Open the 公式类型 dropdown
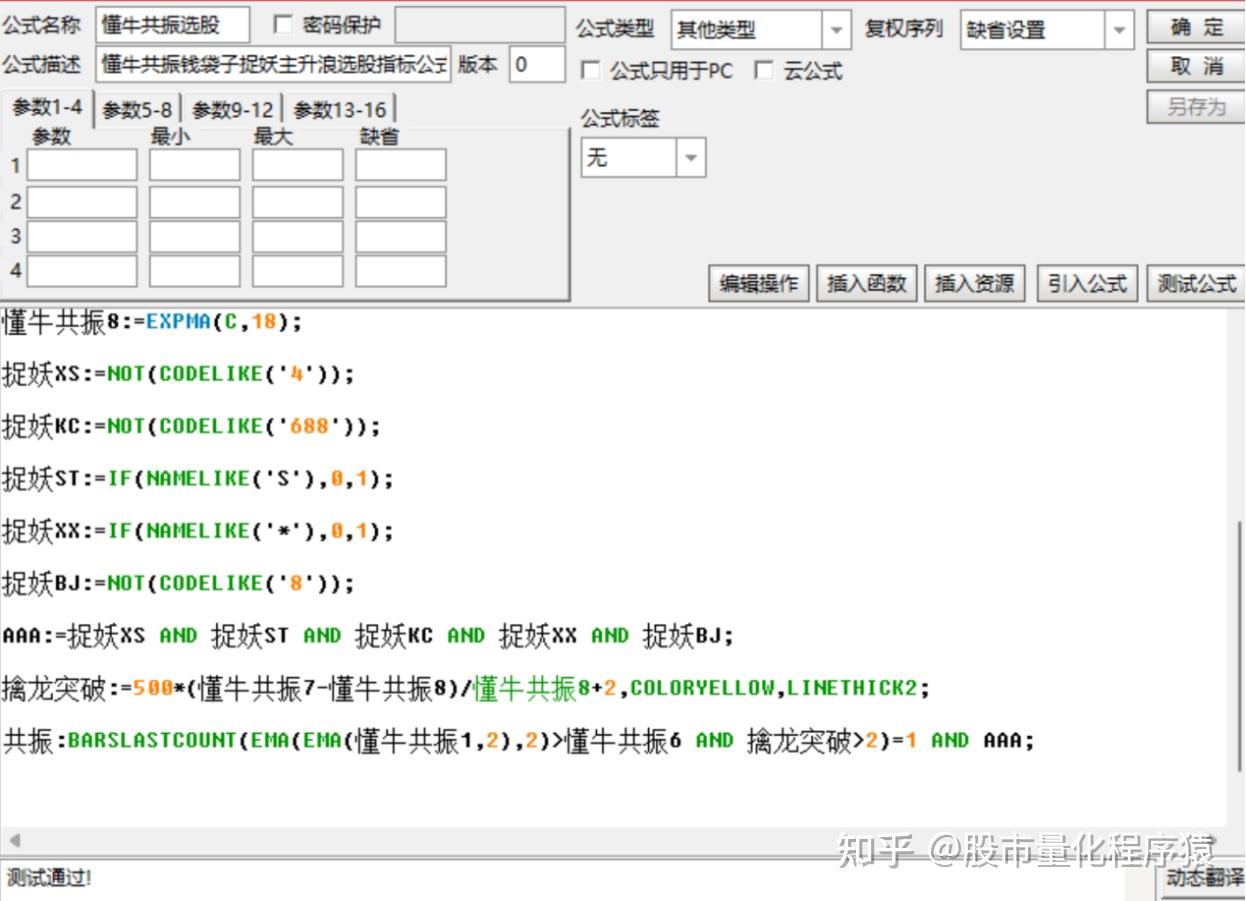The width and height of the screenshot is (1246, 901). click(x=836, y=30)
